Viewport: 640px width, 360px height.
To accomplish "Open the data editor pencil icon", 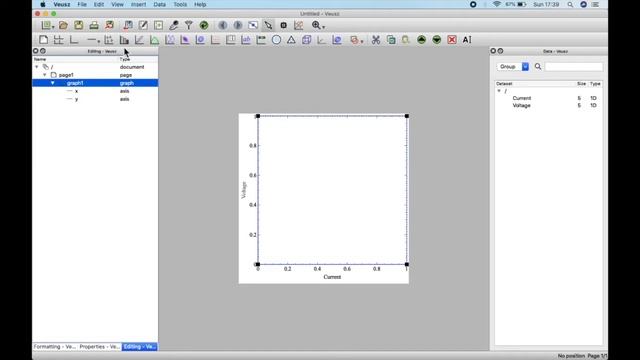I will point(143,25).
